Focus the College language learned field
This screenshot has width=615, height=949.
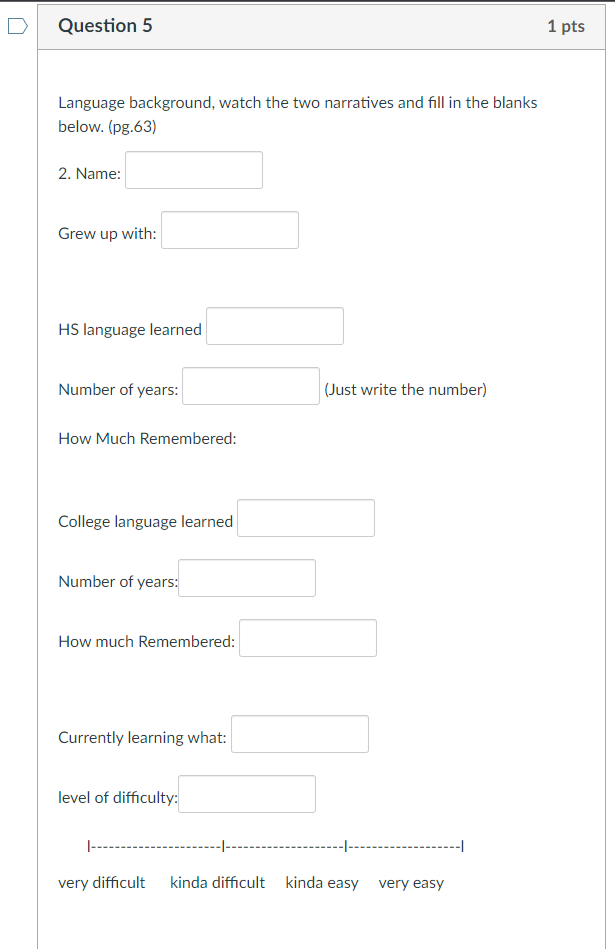point(305,518)
